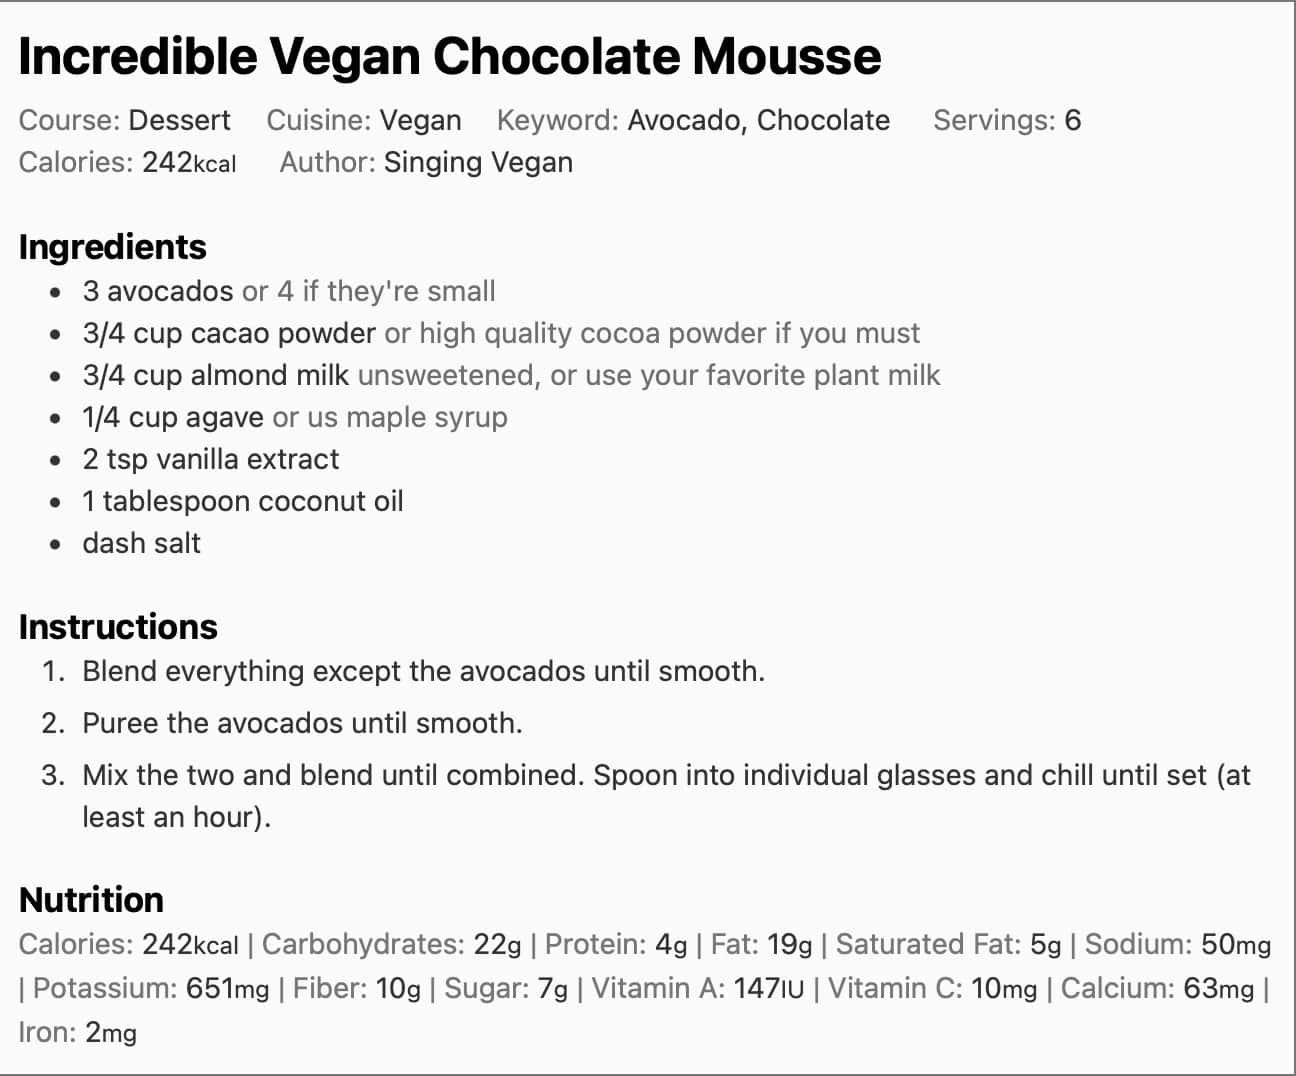Click the Vegan cuisine value

click(420, 120)
